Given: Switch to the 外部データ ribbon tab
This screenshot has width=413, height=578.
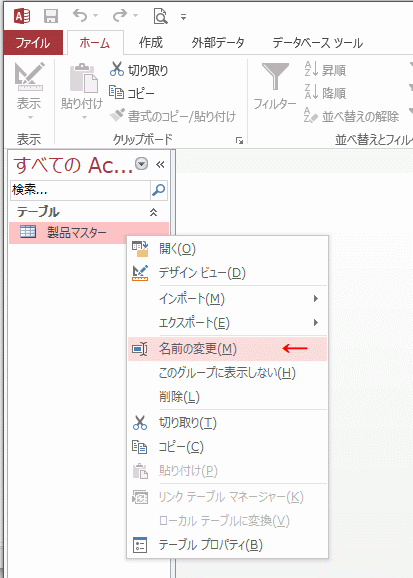Looking at the screenshot, I should 218,43.
